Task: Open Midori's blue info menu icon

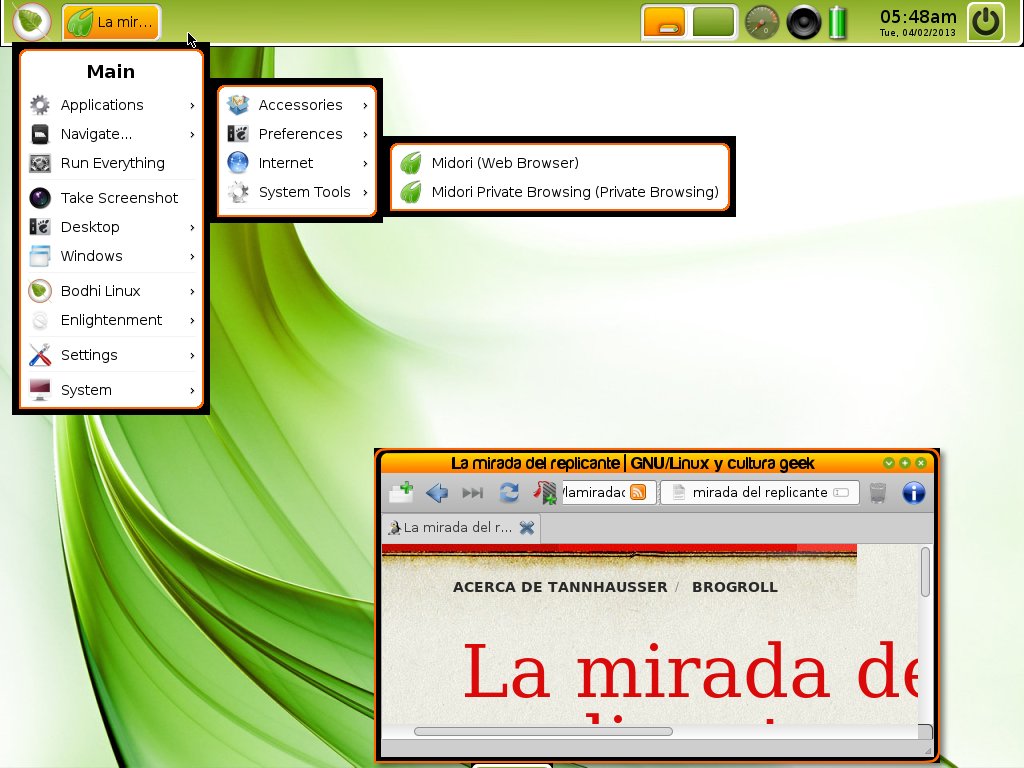Action: (x=914, y=492)
